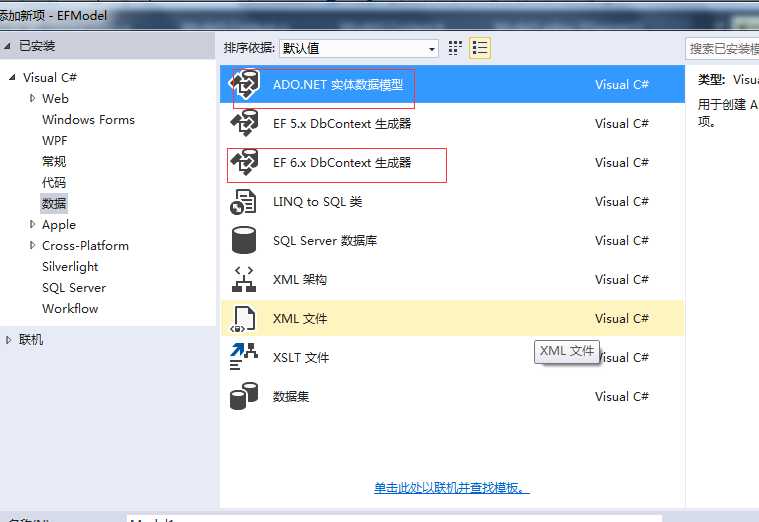Click the search installed templates field
The height and width of the screenshot is (522, 759).
[x=722, y=48]
